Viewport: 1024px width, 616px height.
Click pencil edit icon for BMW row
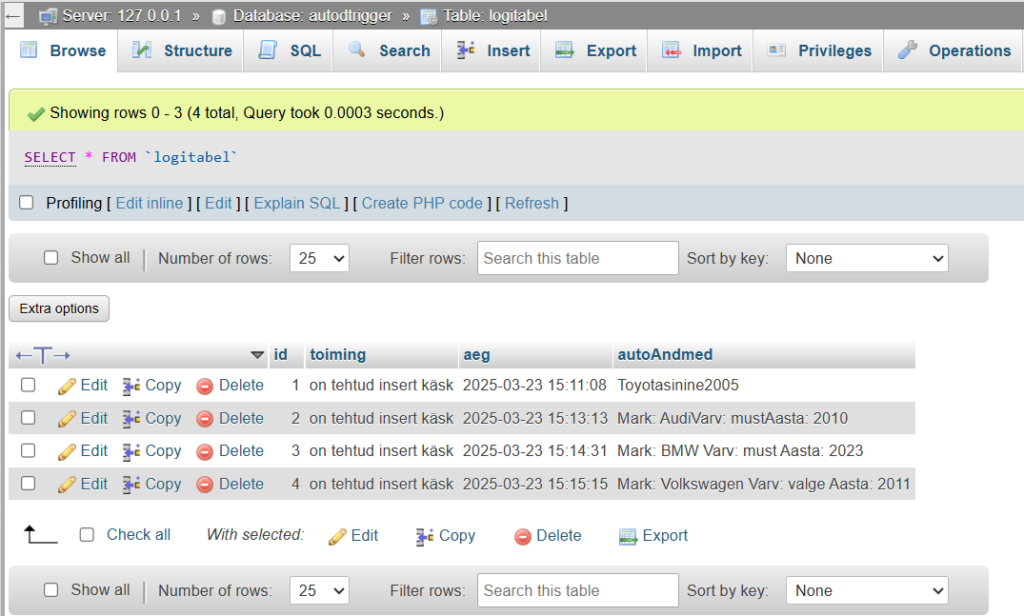coord(67,451)
